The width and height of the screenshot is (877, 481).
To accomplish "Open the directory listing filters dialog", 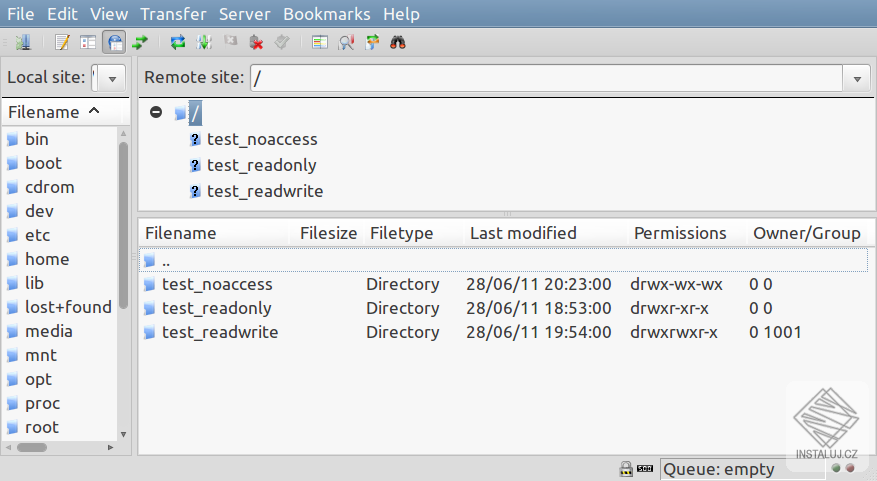I will [x=319, y=42].
